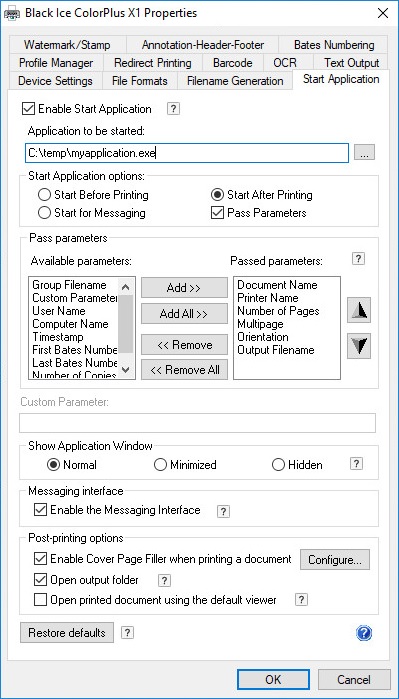Click help icon beside Restore defaults button
399x699 pixels.
[x=128, y=633]
